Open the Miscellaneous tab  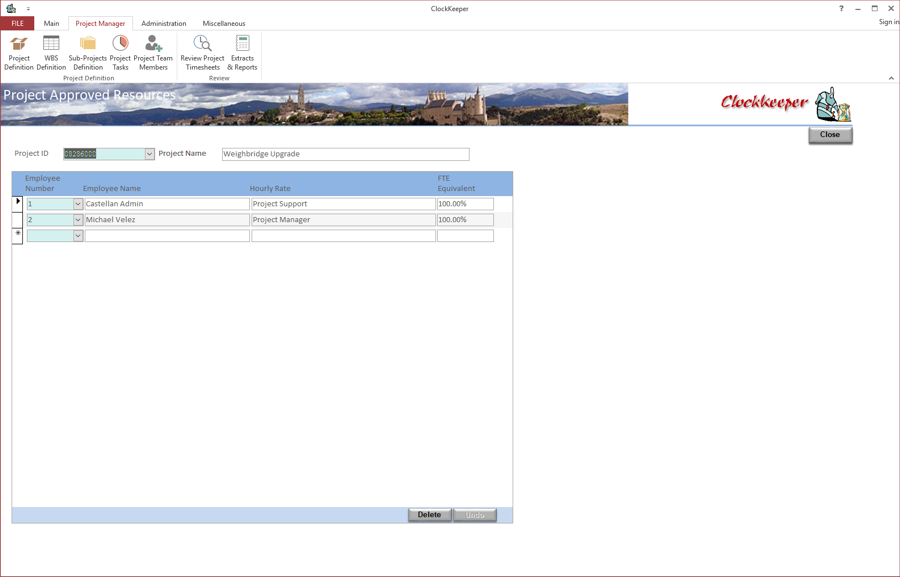pos(224,24)
